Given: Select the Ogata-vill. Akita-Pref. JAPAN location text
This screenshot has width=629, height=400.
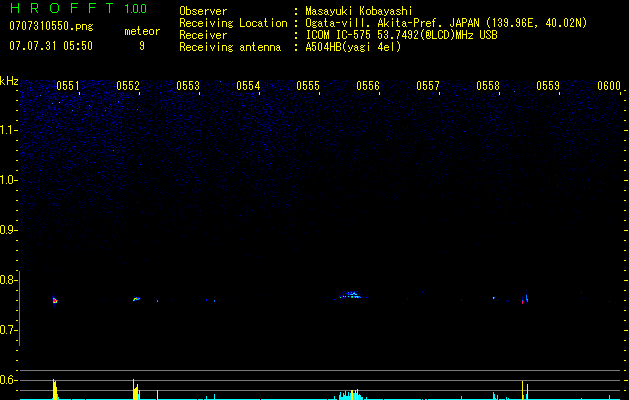Looking at the screenshot, I should click(446, 23).
